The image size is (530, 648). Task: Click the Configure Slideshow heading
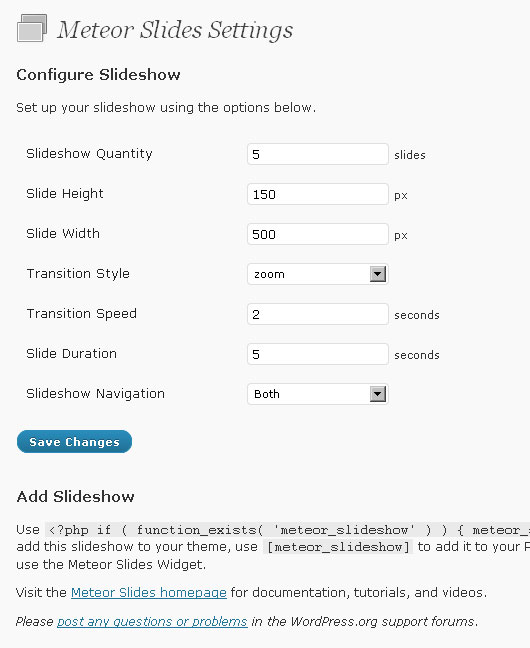pos(98,75)
